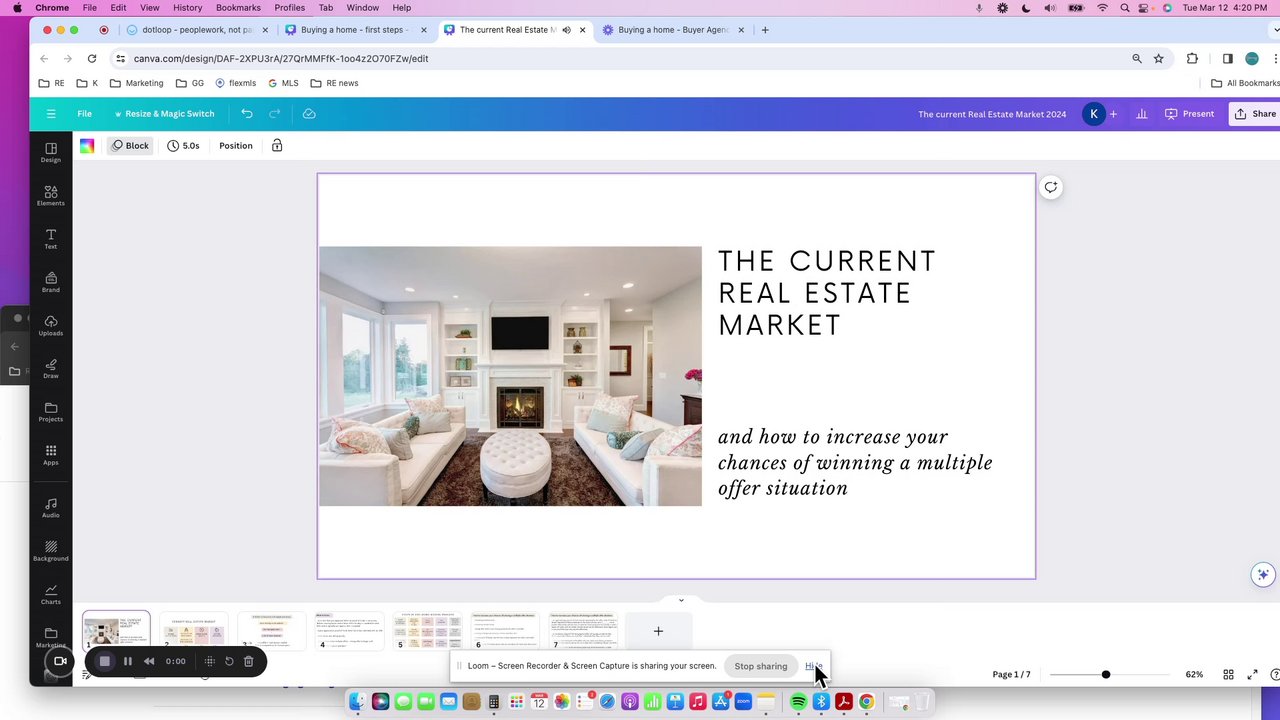Click Resize & Magic Switch
1280x720 pixels.
point(164,114)
